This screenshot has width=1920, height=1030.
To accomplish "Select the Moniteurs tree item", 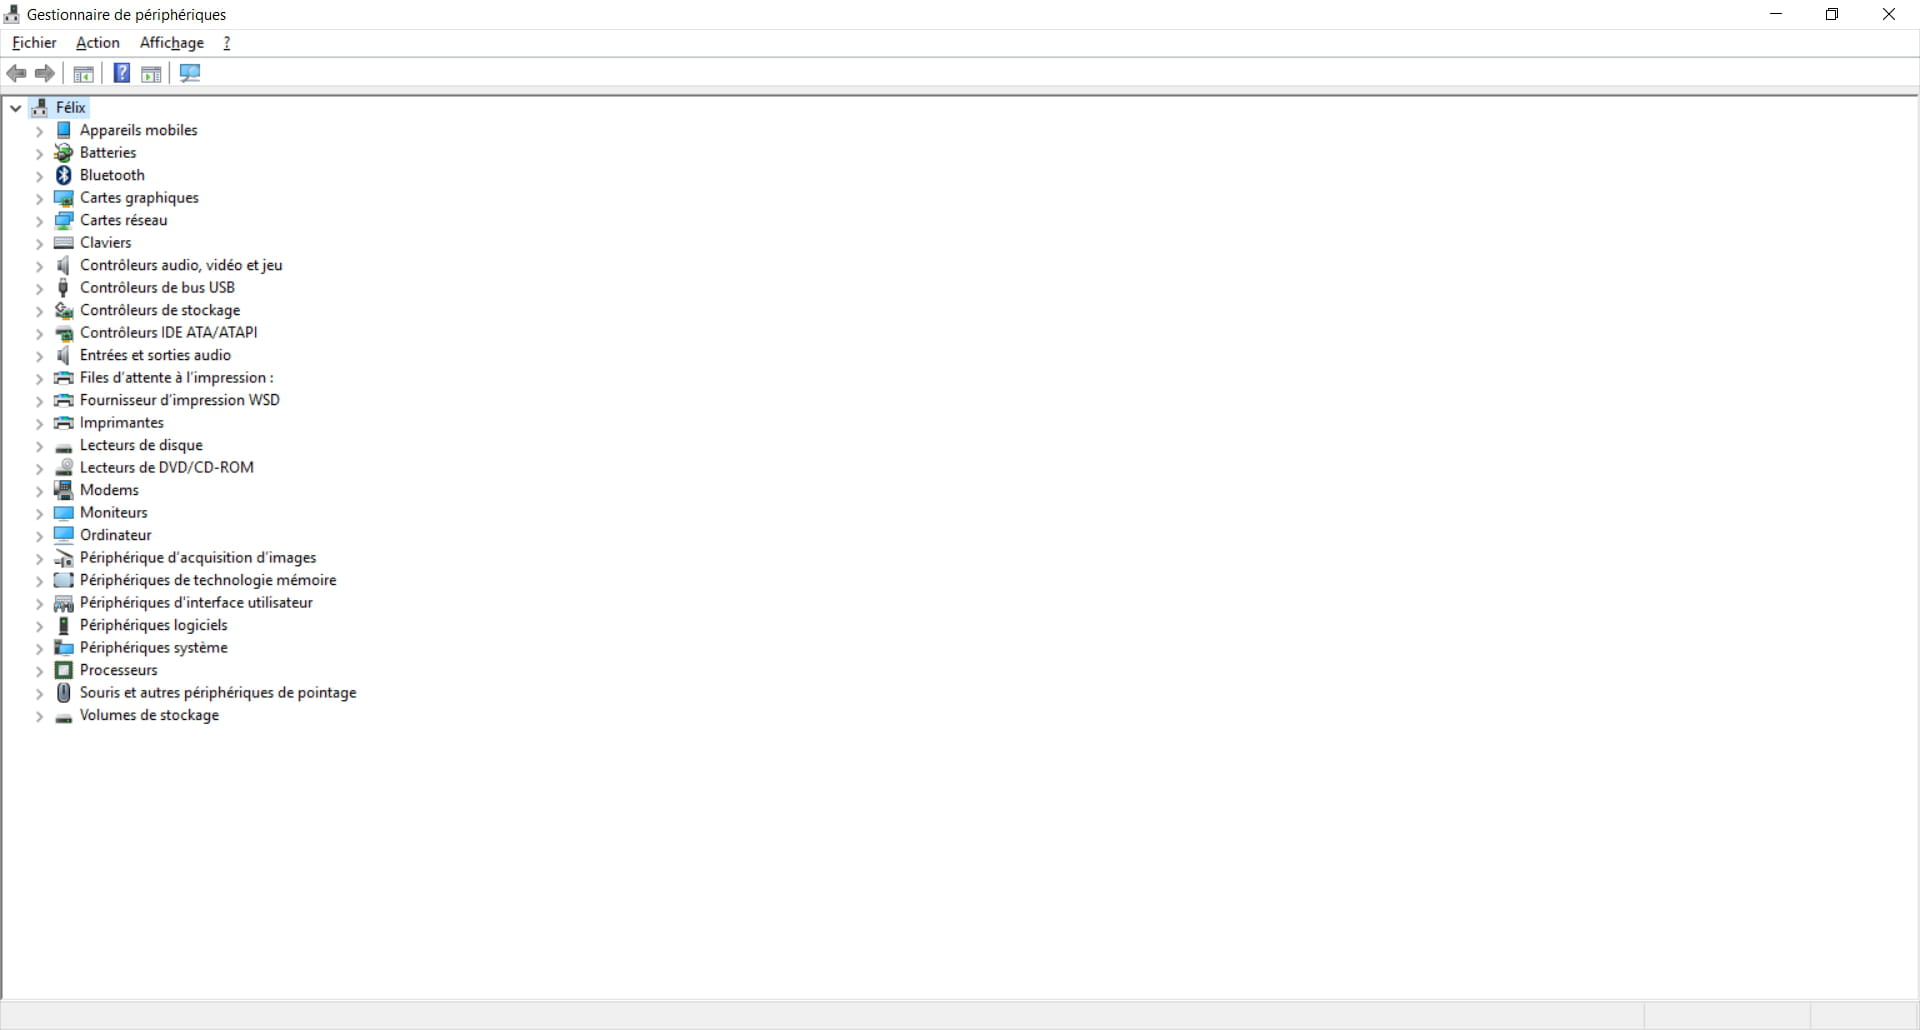I will pos(113,512).
